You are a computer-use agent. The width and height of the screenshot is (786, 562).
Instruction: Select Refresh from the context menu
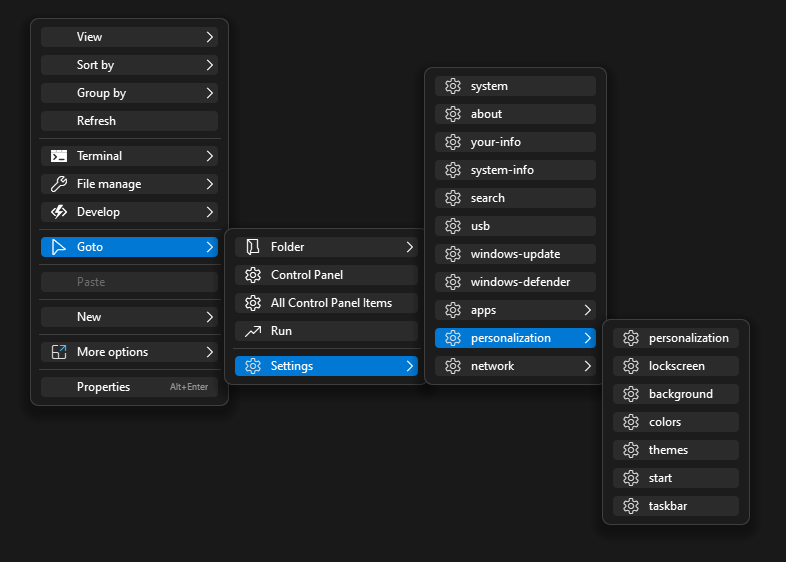click(129, 121)
